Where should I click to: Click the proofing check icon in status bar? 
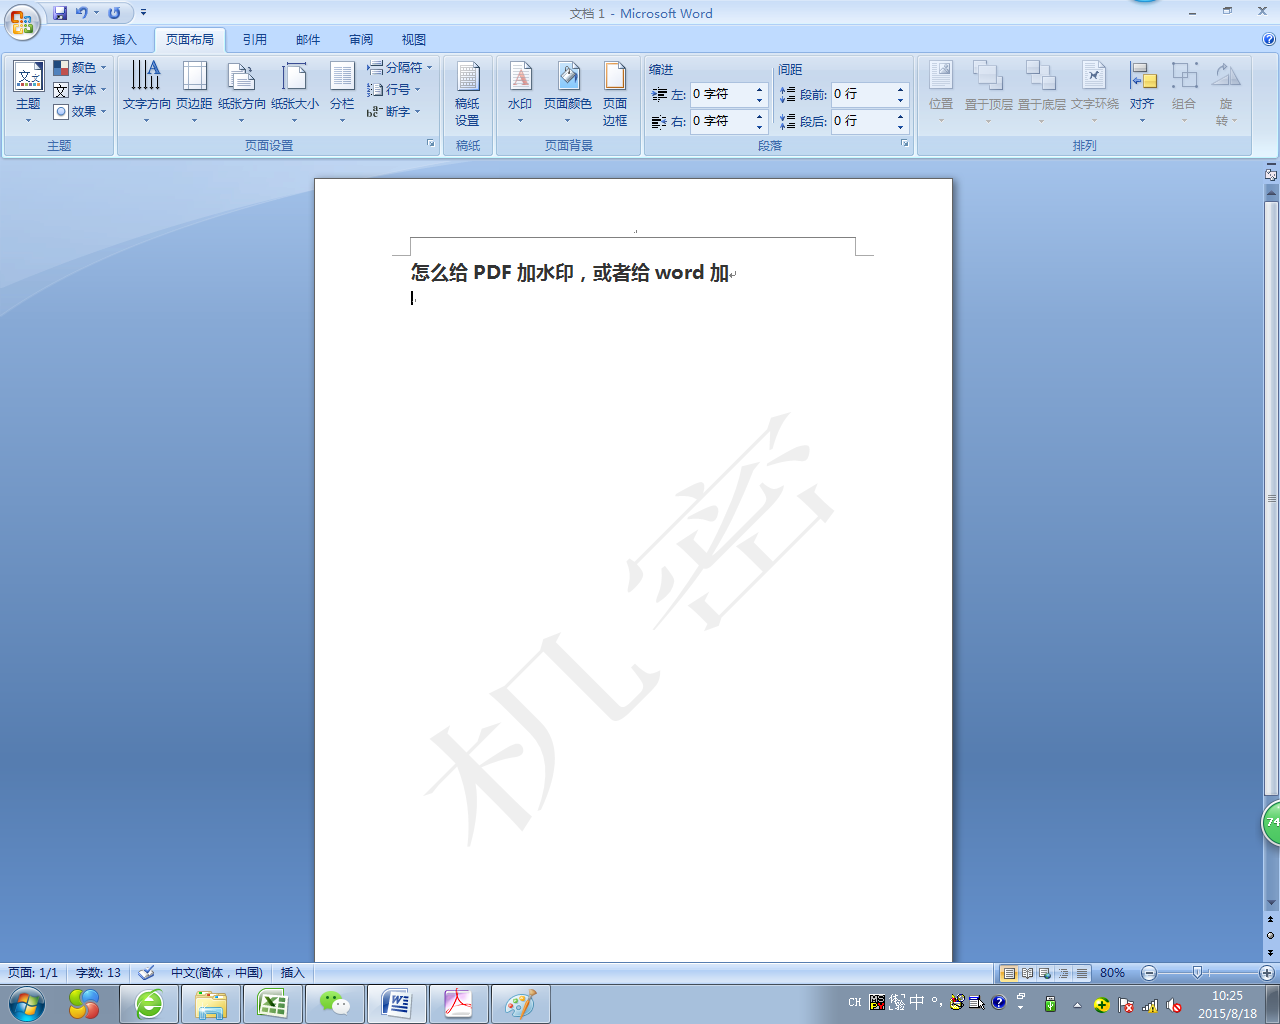click(146, 972)
